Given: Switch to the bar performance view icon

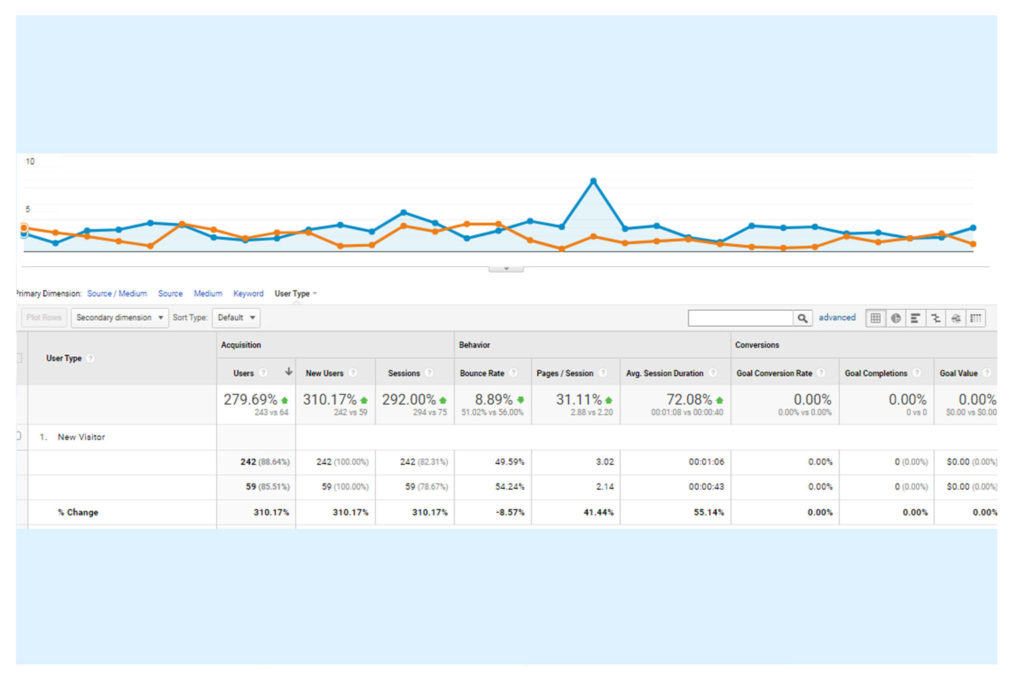Looking at the screenshot, I should (x=916, y=318).
